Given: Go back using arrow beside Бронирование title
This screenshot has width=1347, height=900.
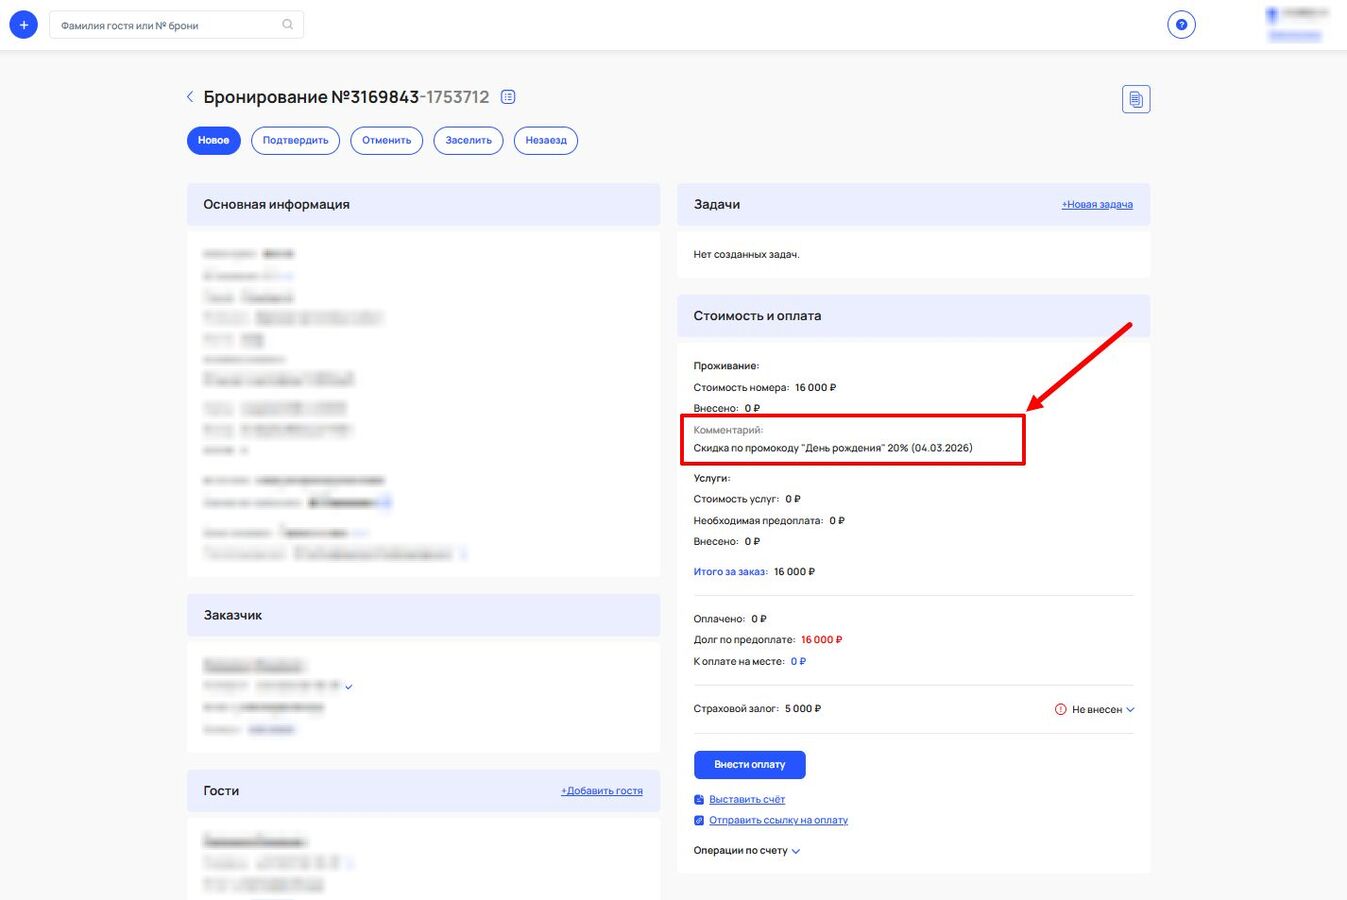Looking at the screenshot, I should coord(190,97).
